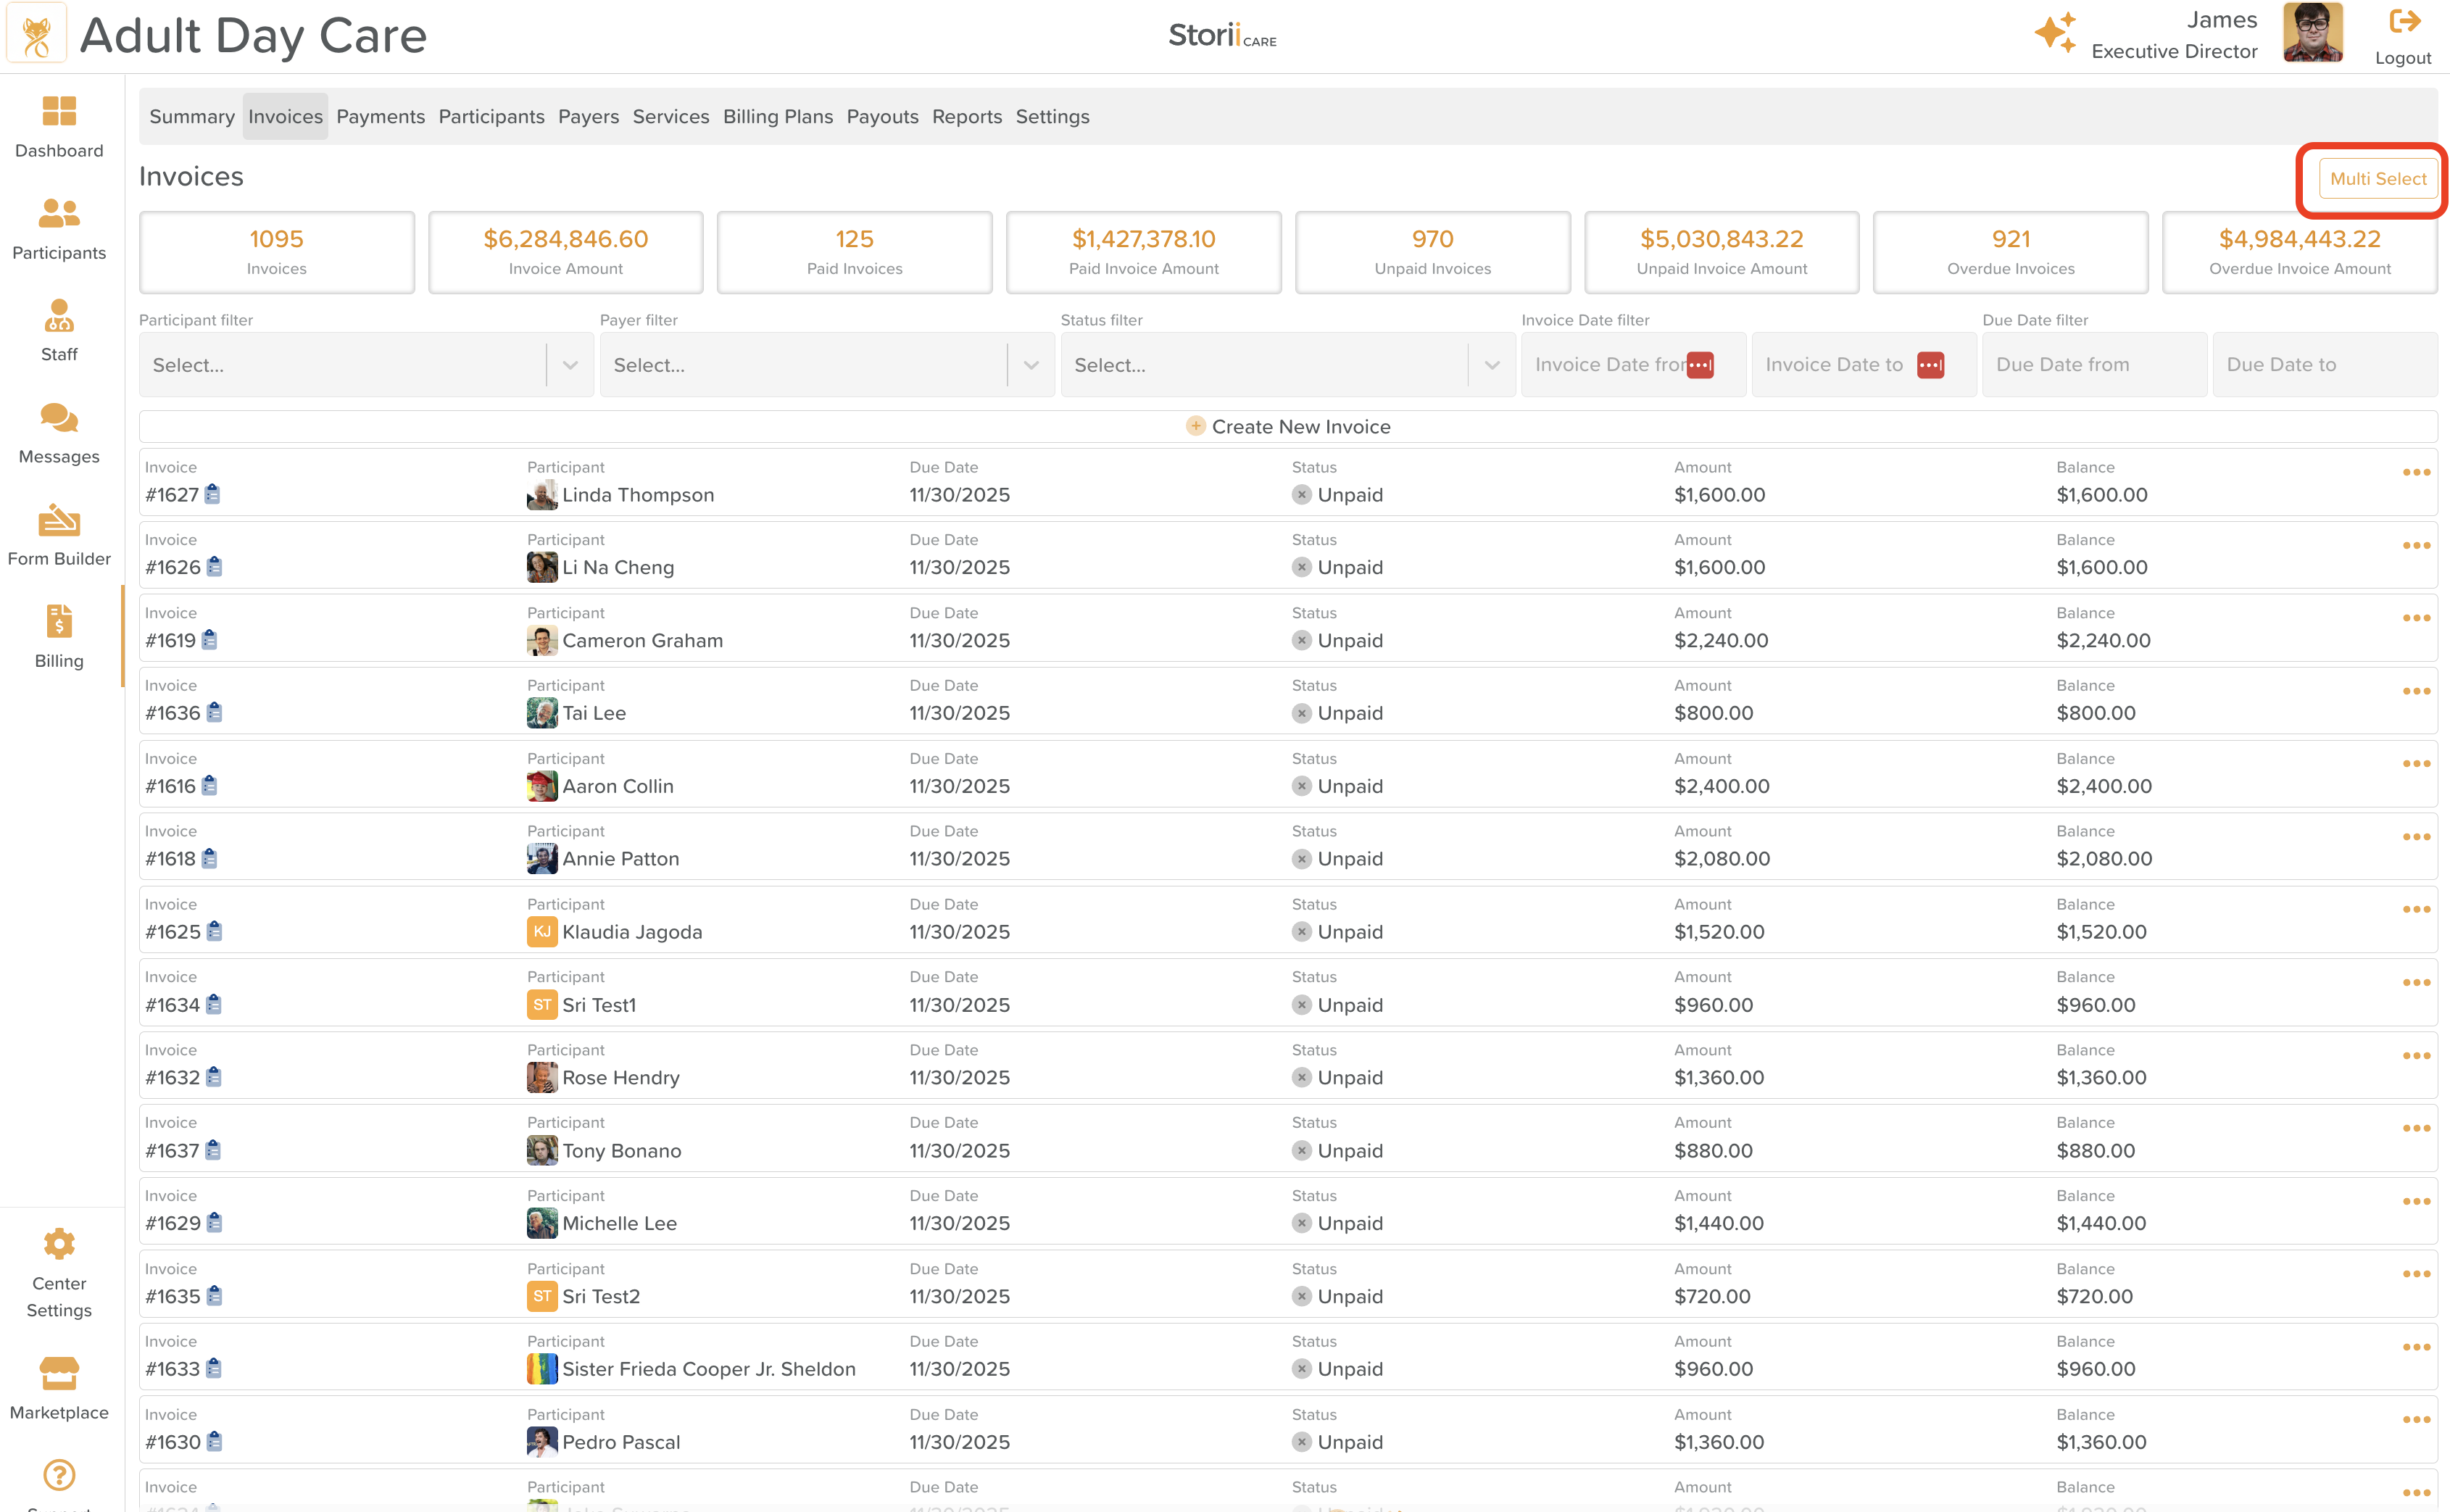Switch to the Payments tab
Viewport: 2450px width, 1512px height.
coord(380,116)
